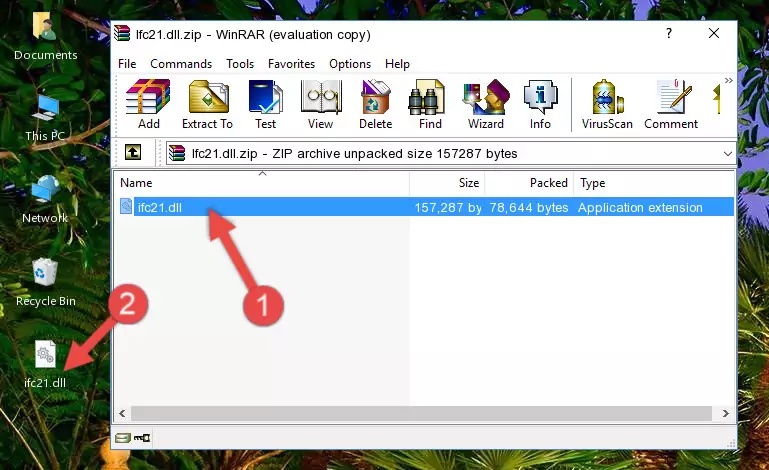
Task: Click the Extract To toolbar icon
Action: pos(207,104)
